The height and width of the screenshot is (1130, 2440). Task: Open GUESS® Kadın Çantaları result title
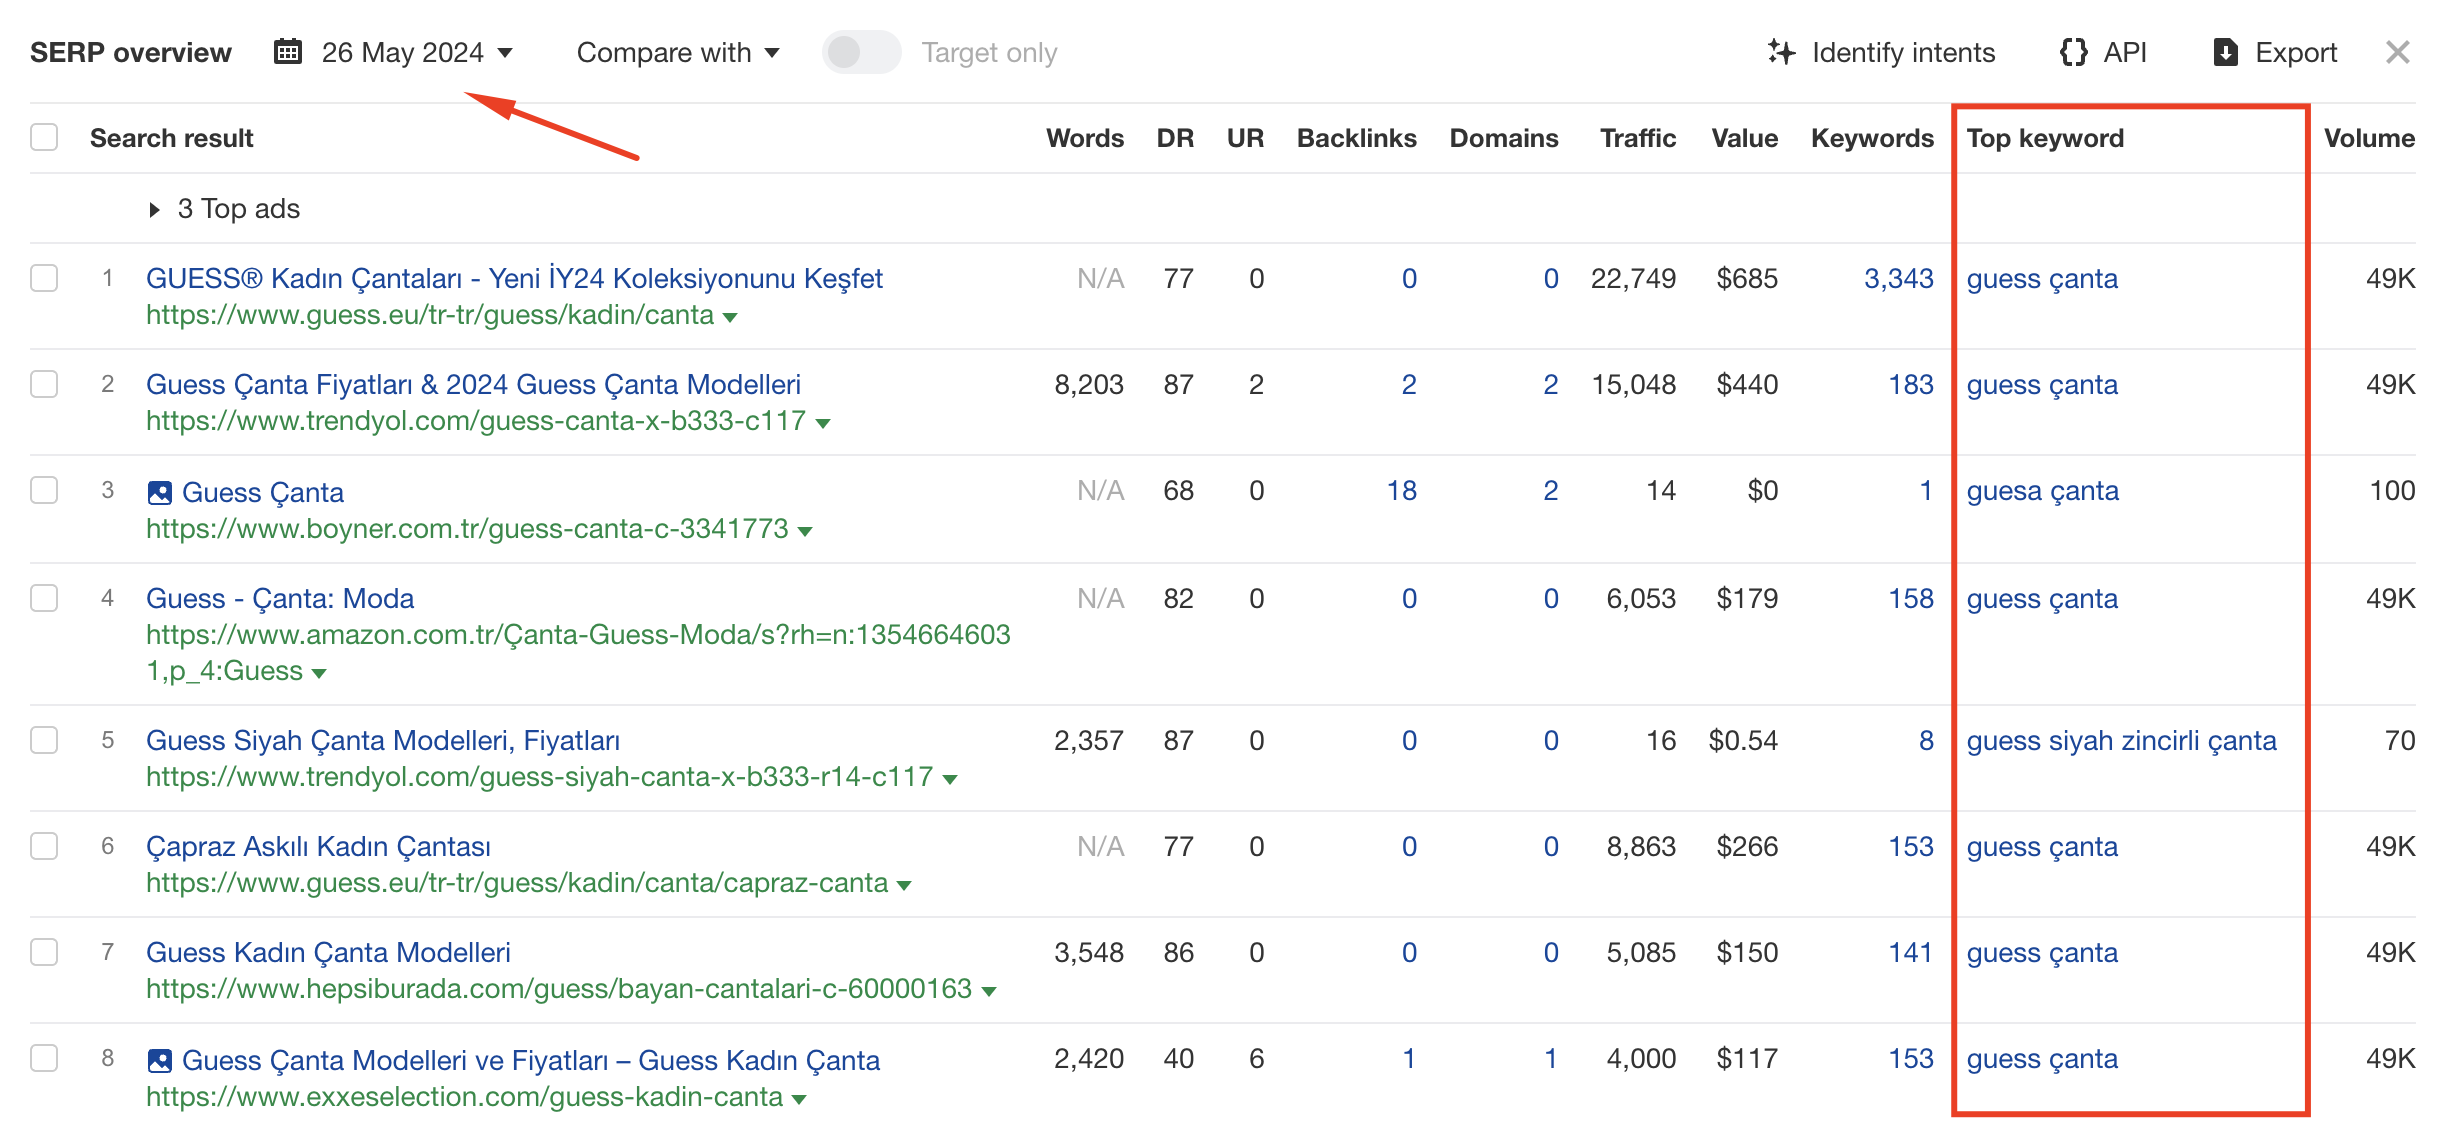coord(514,278)
